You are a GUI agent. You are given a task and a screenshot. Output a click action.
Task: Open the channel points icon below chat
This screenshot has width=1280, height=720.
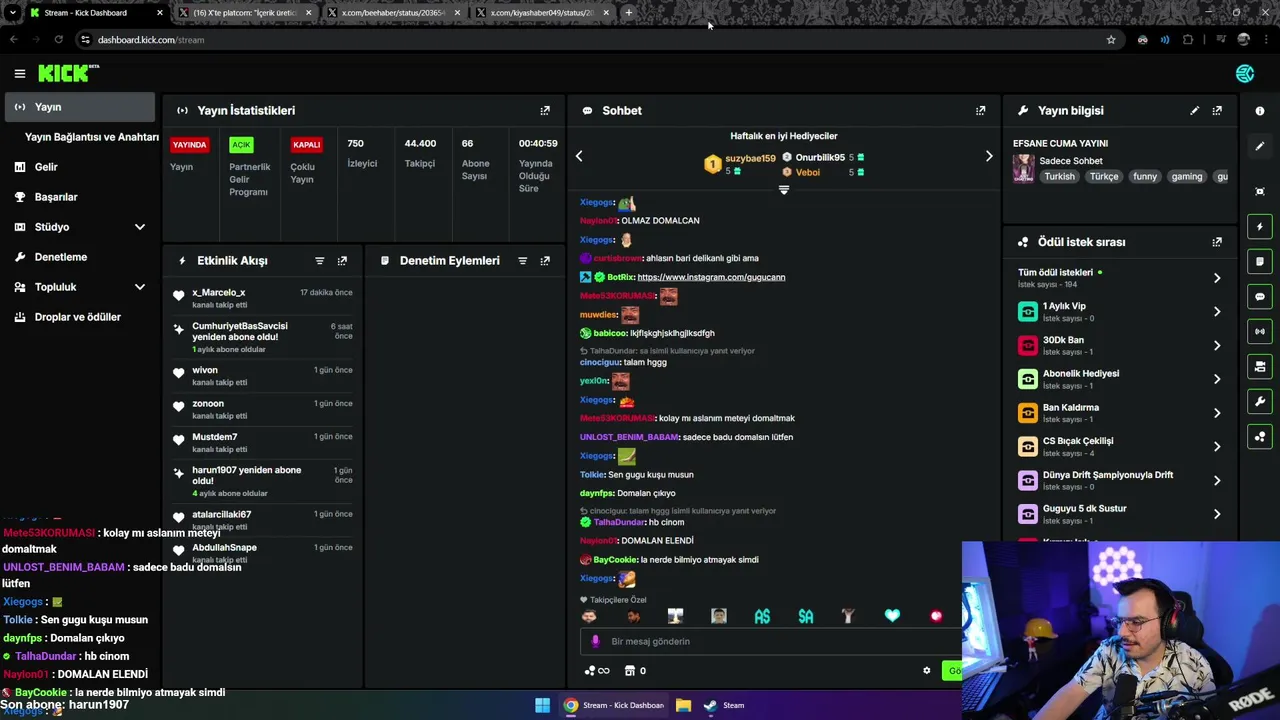[597, 671]
